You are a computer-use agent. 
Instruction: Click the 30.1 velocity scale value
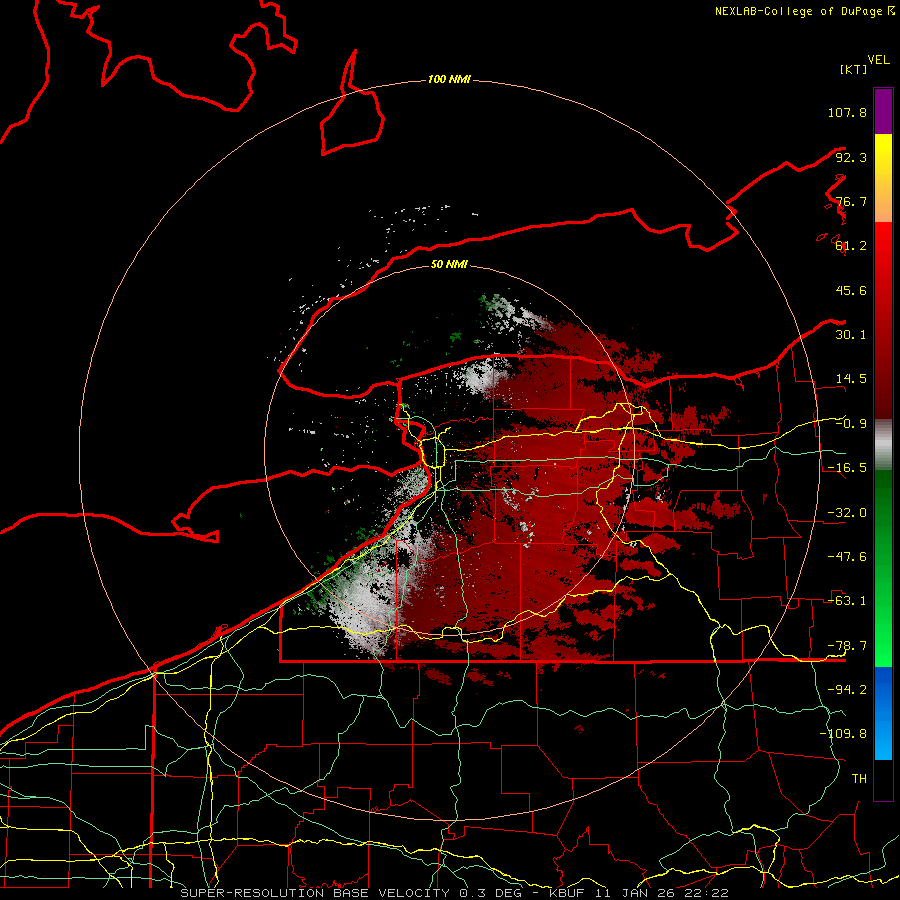pos(851,335)
